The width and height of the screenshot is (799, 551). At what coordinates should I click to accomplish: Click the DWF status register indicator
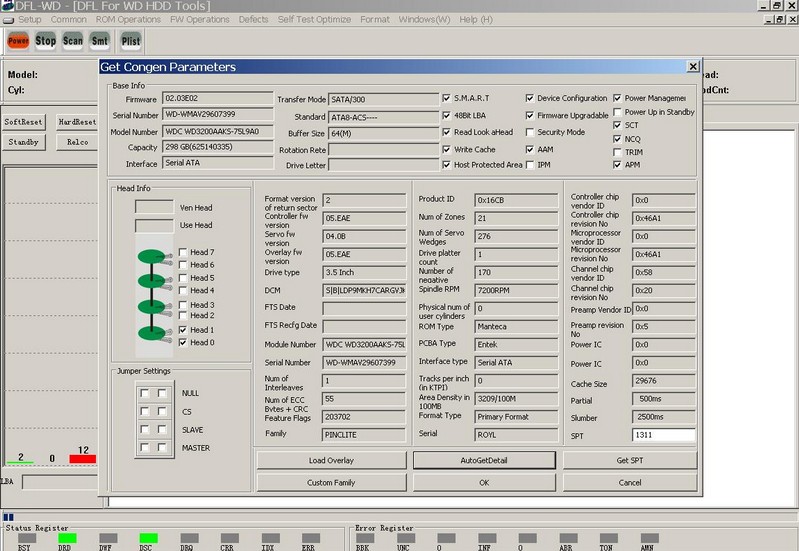coord(108,538)
